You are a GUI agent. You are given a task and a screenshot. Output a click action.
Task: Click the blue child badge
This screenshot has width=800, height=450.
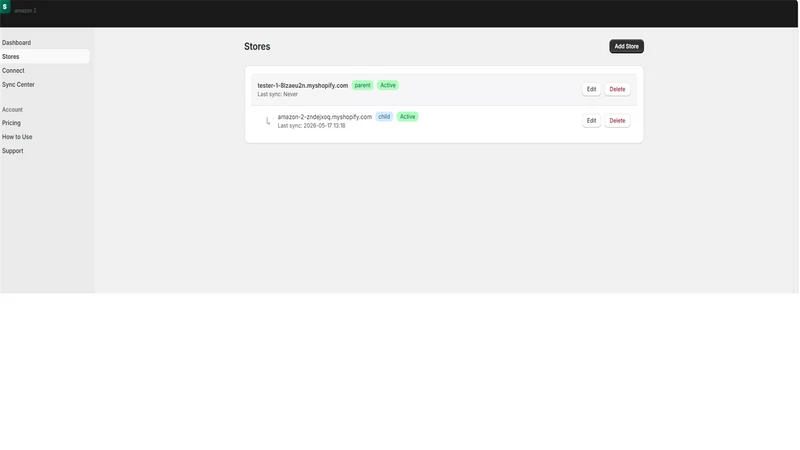coord(384,117)
